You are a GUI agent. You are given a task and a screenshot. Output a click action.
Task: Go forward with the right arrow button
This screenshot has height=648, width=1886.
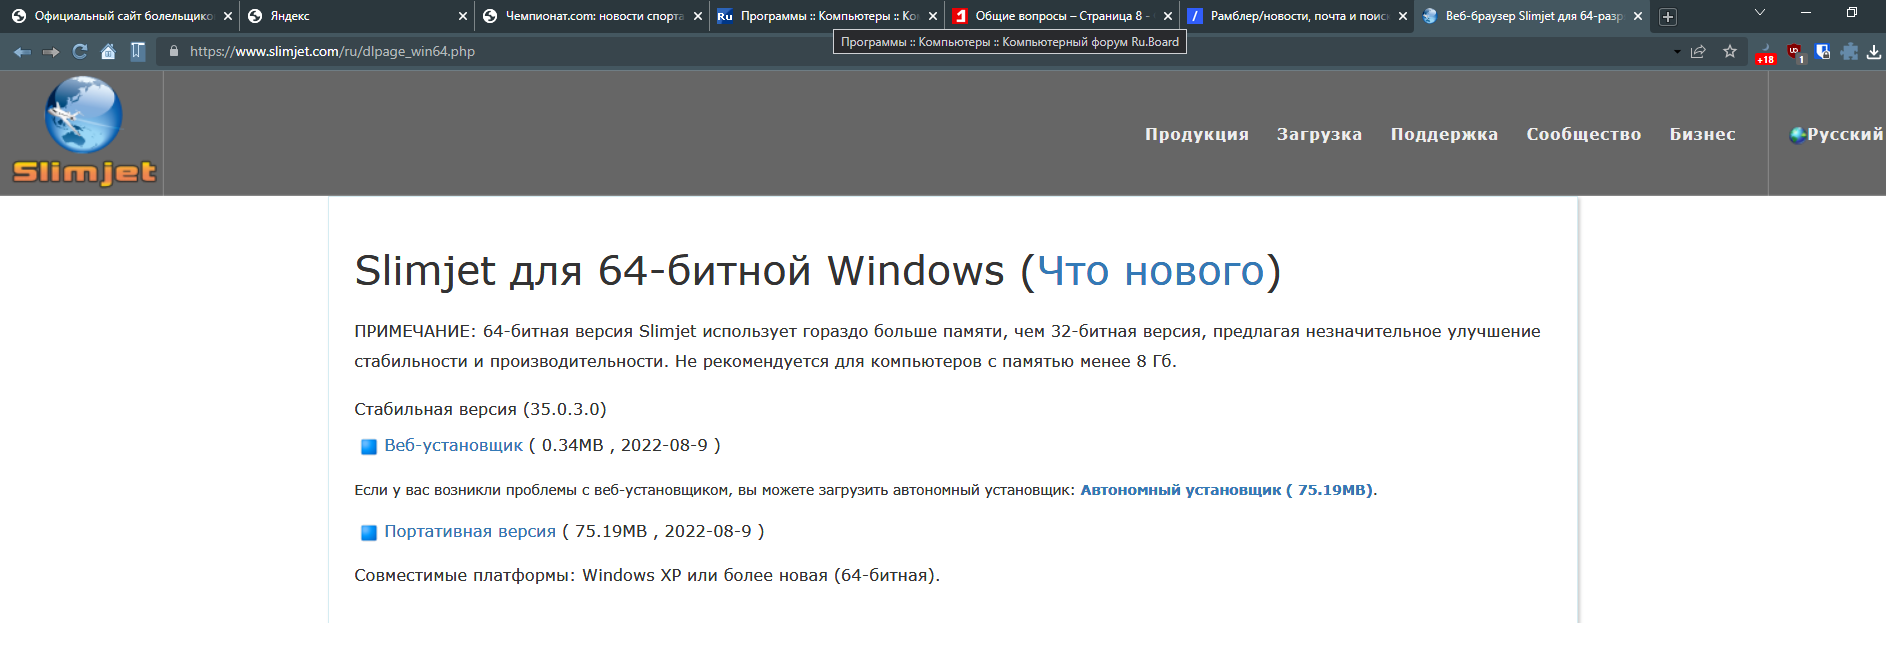[x=51, y=52]
